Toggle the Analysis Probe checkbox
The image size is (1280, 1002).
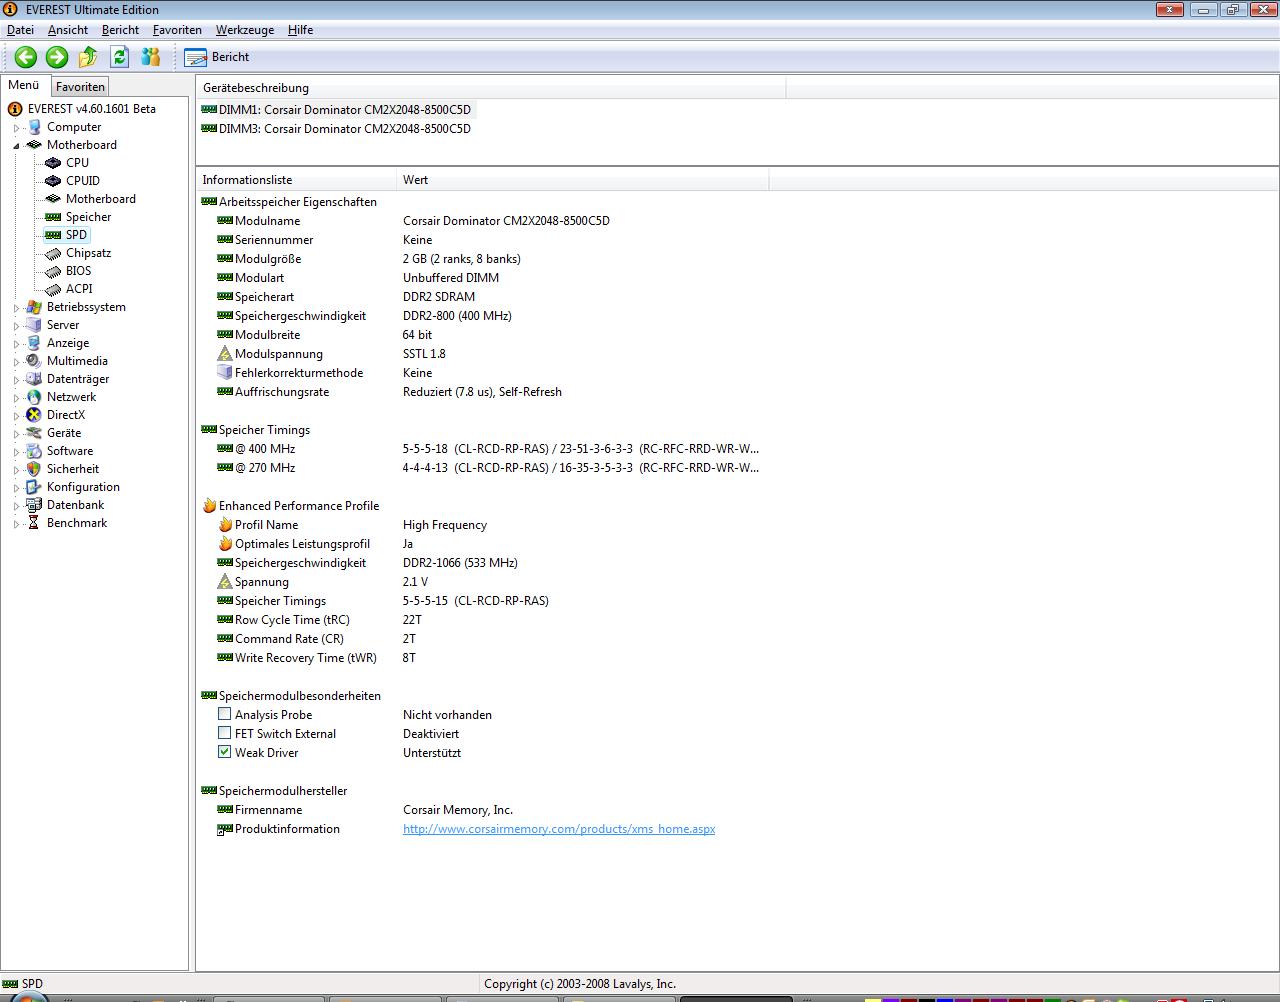225,714
